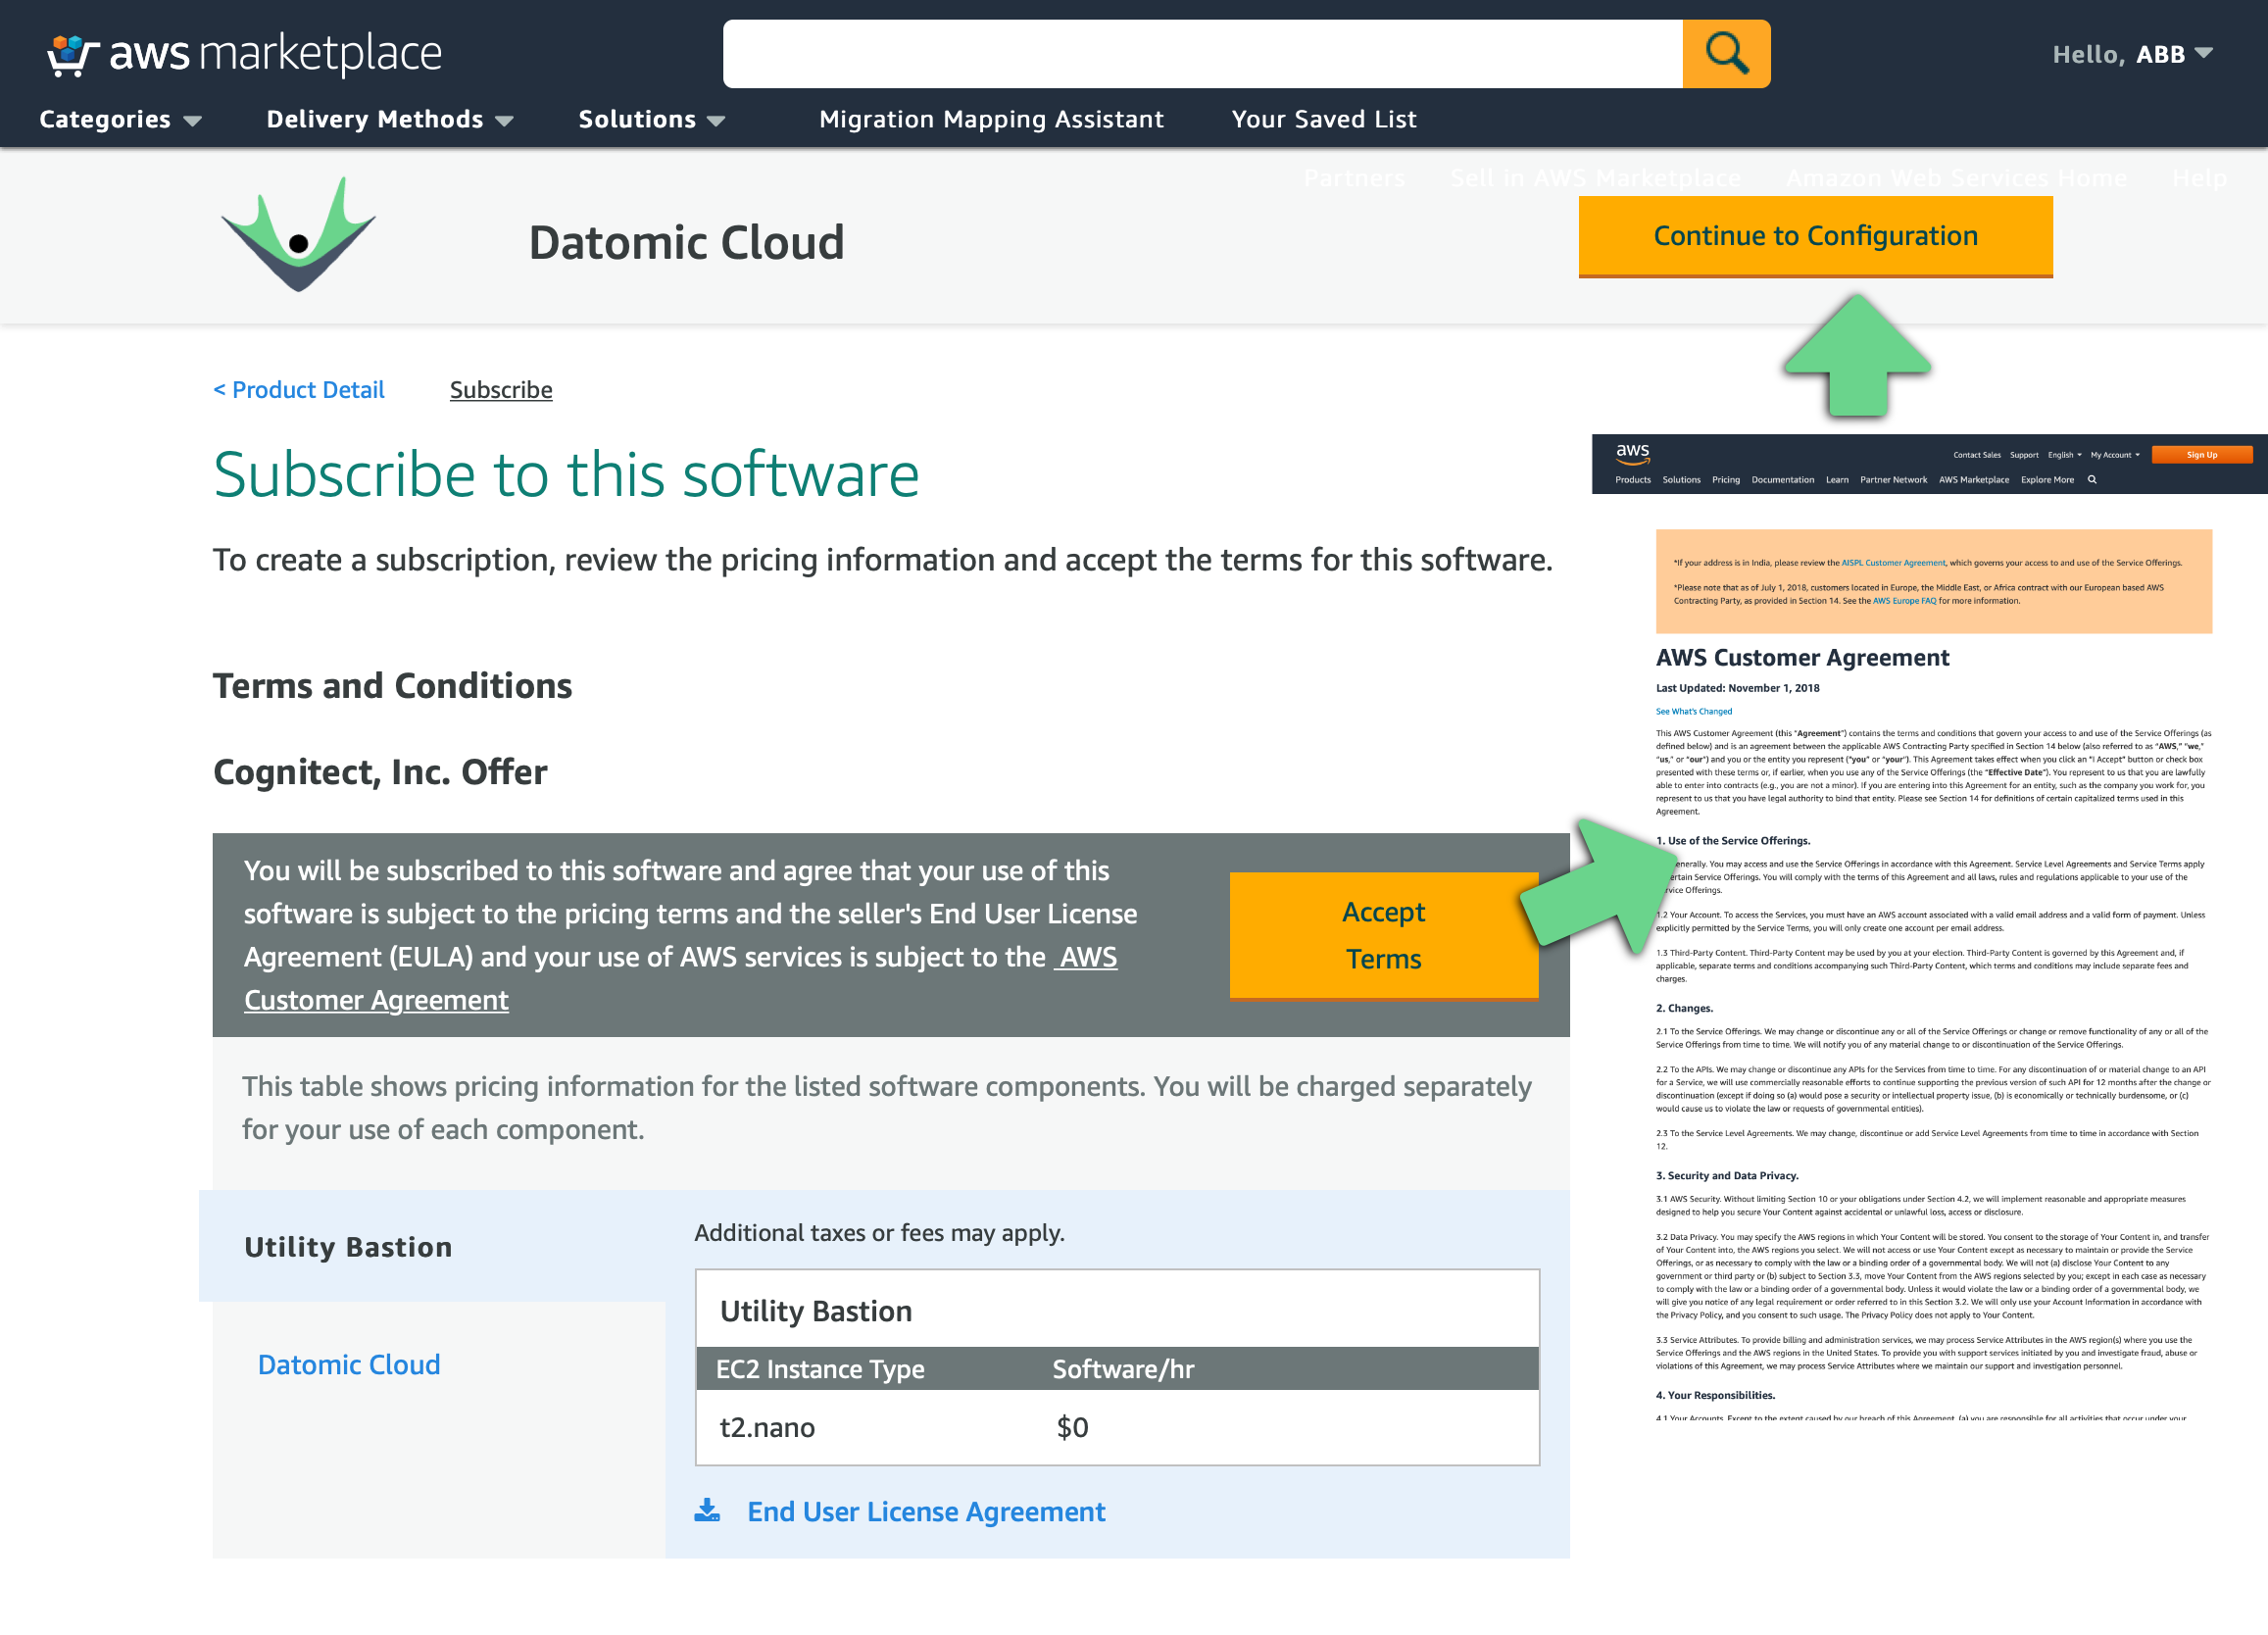The width and height of the screenshot is (2268, 1635).
Task: Click Sign Up in the AWS preview
Action: point(2201,455)
